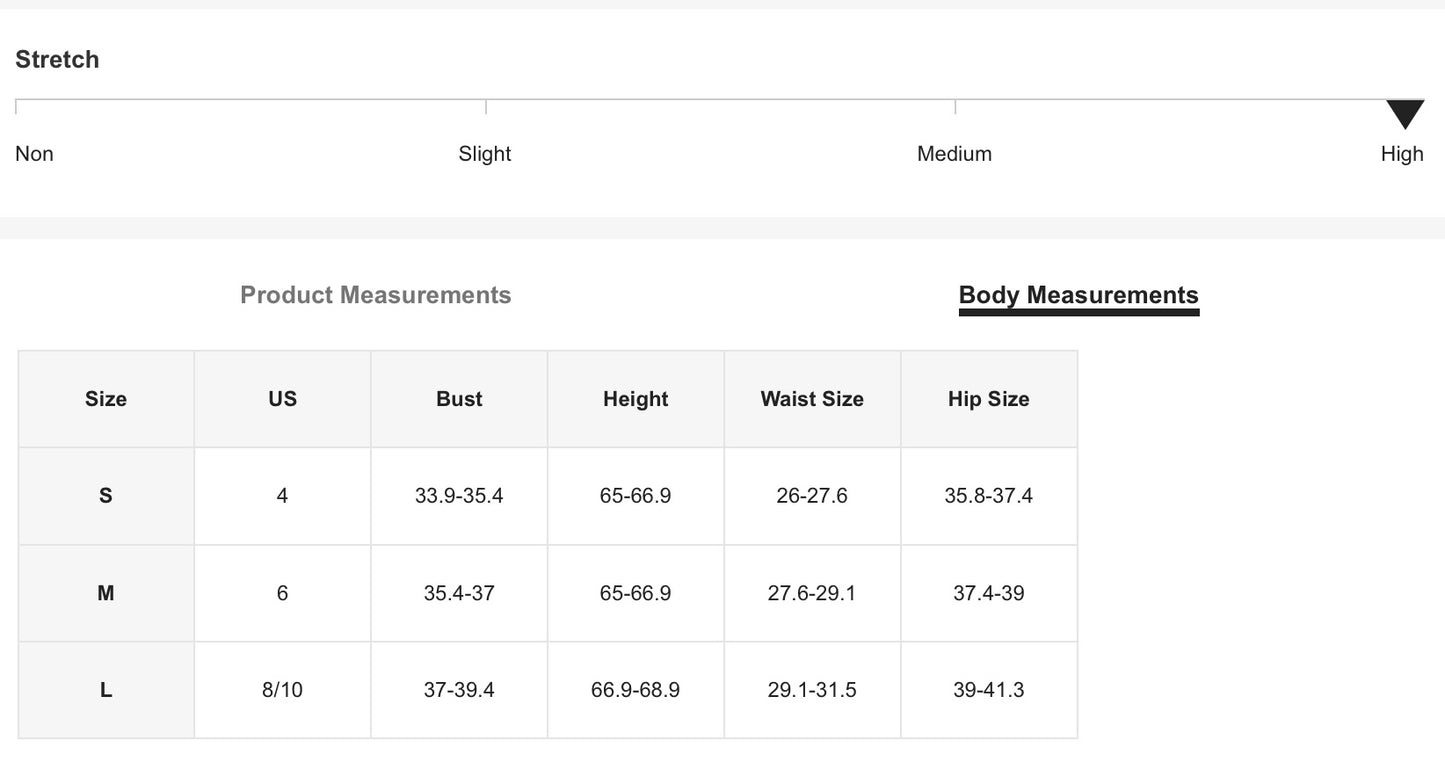Select the M size row label

click(x=106, y=593)
